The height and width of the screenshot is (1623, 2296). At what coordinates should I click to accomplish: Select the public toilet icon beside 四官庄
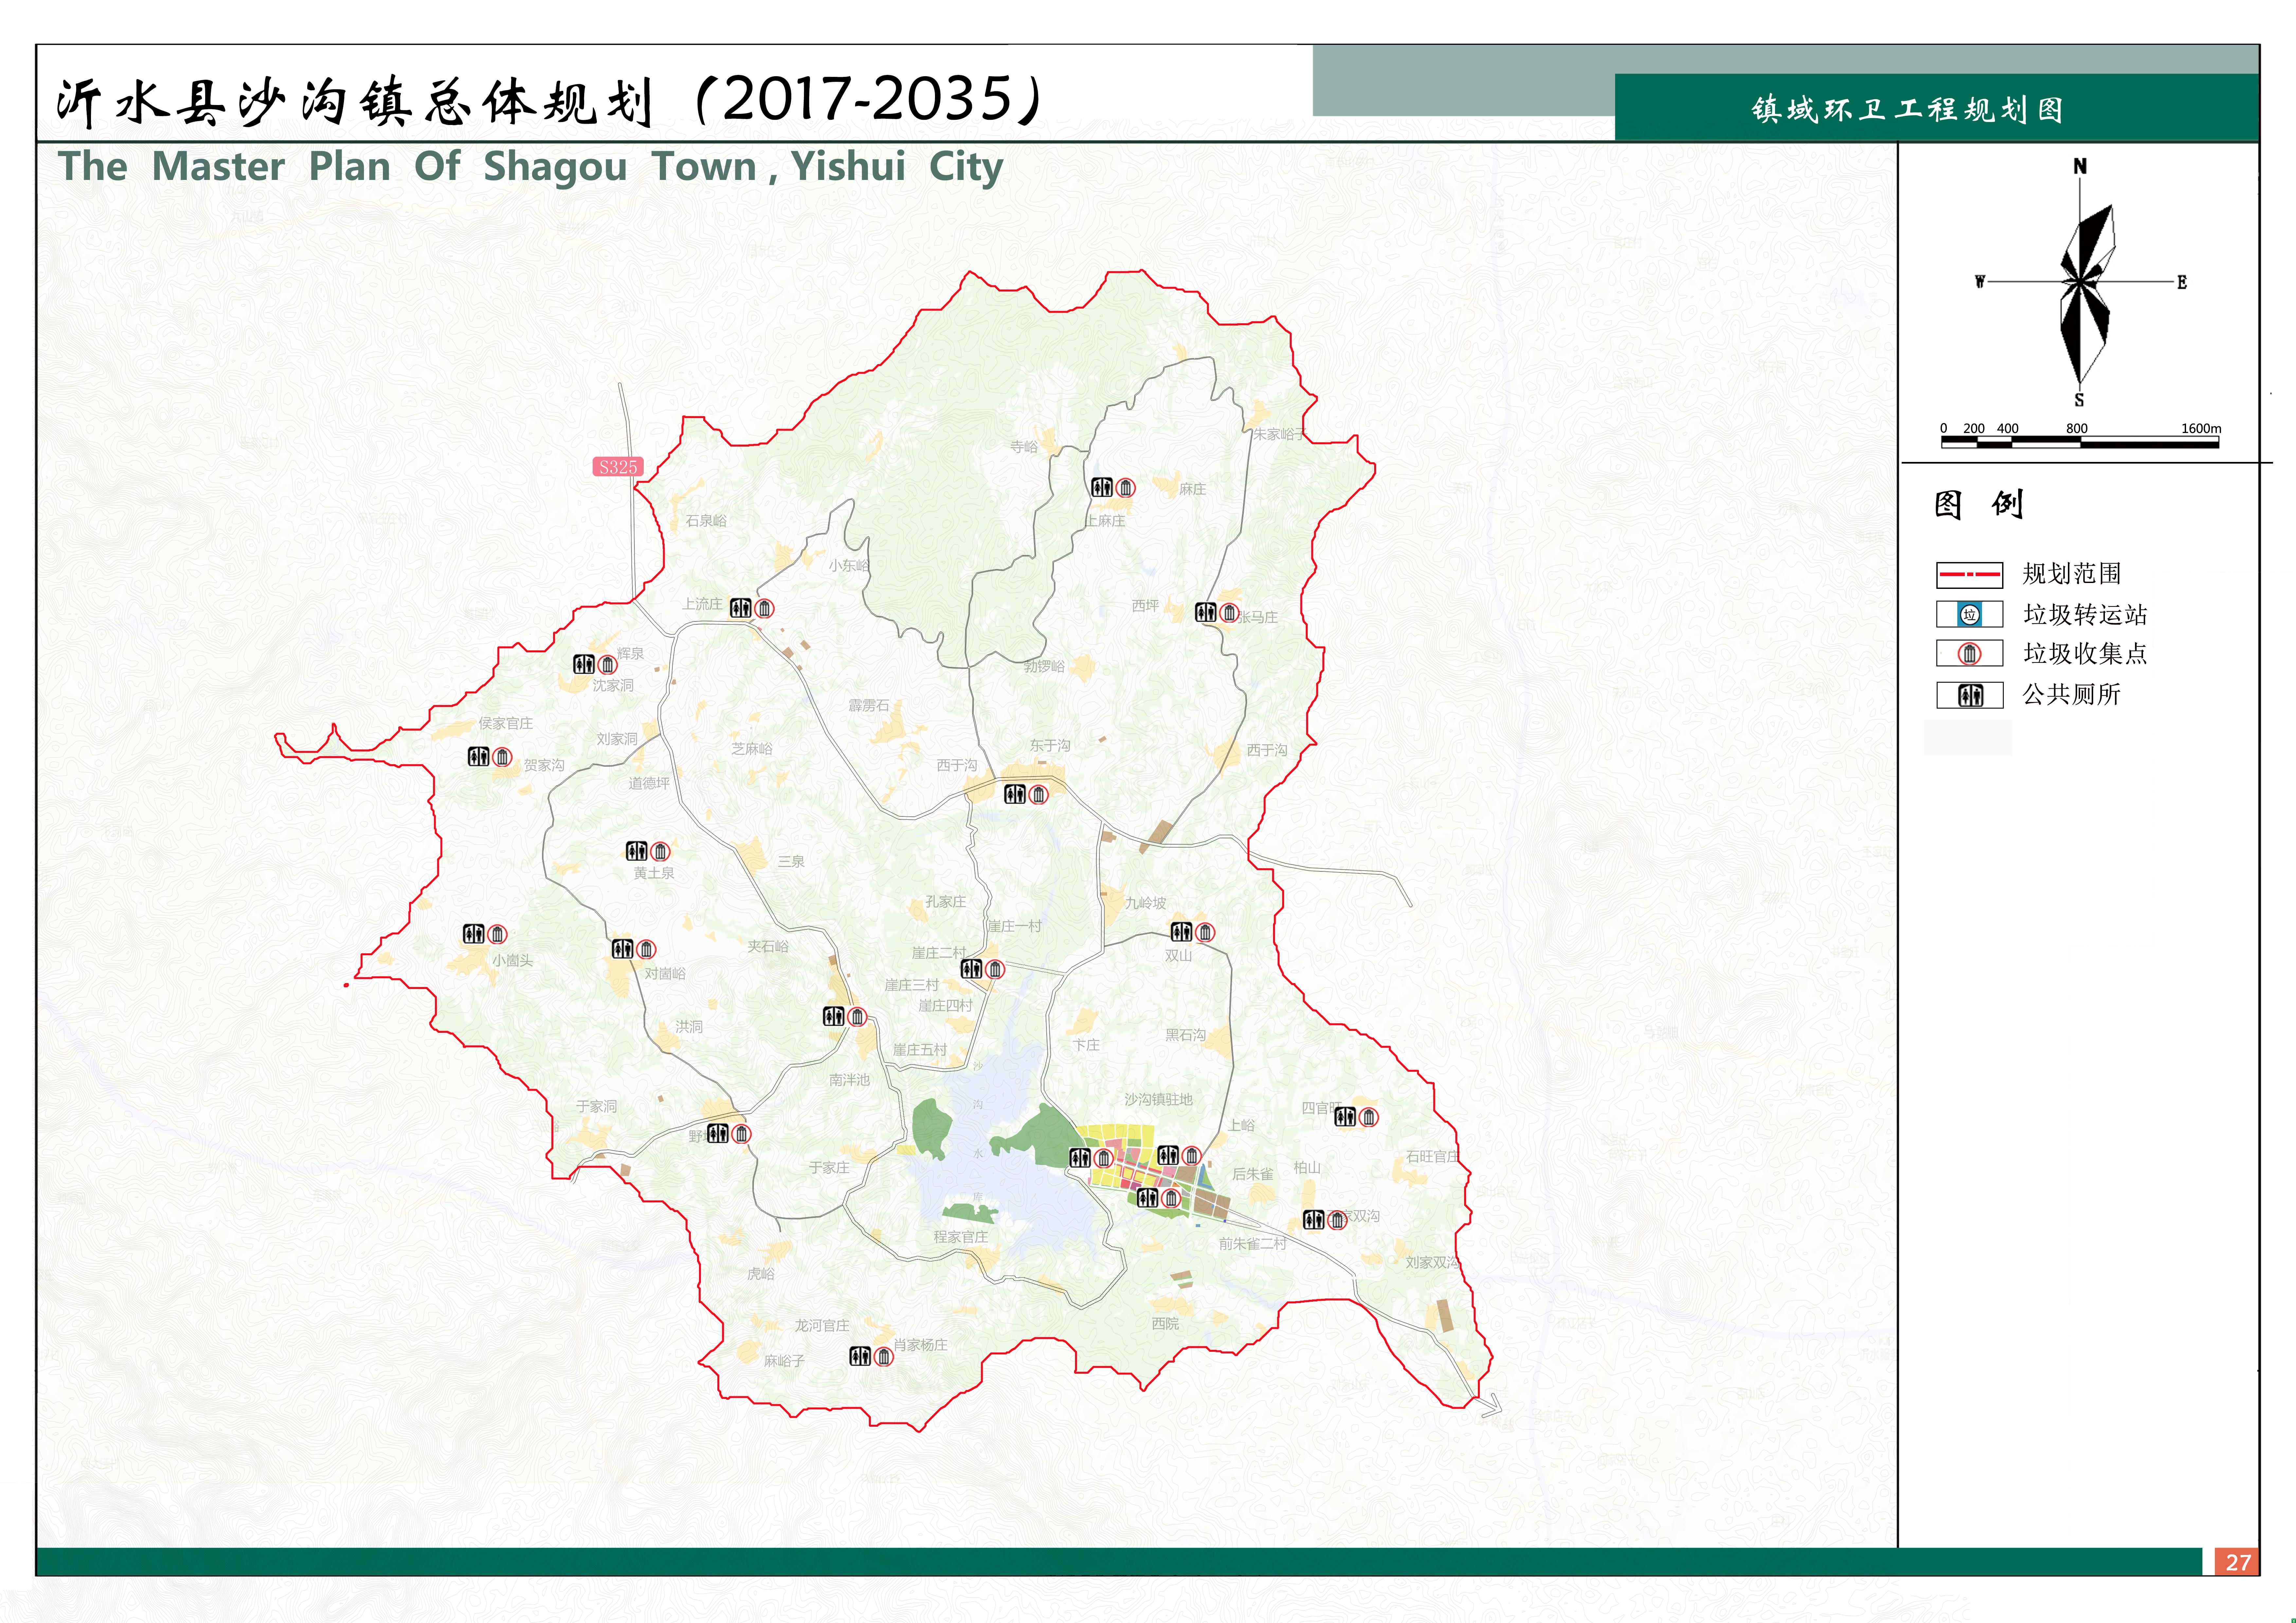coord(1345,1117)
